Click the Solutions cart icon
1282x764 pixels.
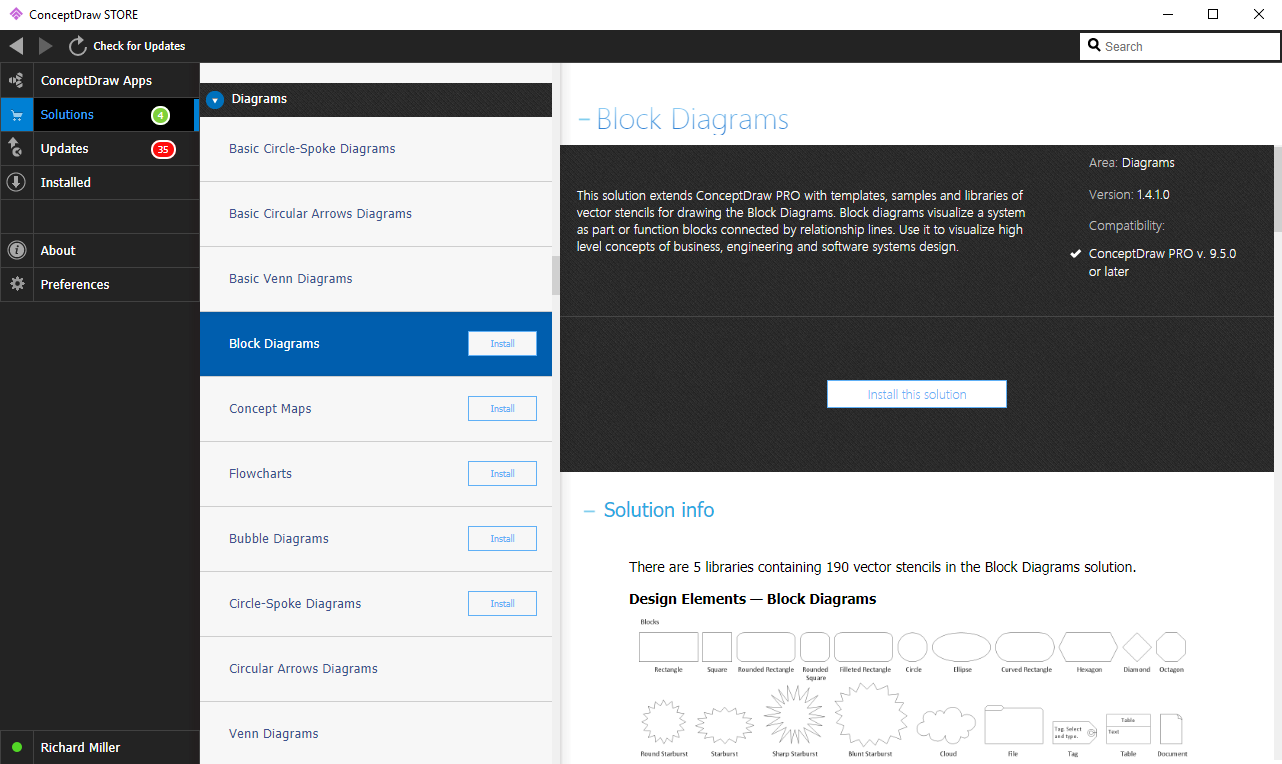(16, 115)
